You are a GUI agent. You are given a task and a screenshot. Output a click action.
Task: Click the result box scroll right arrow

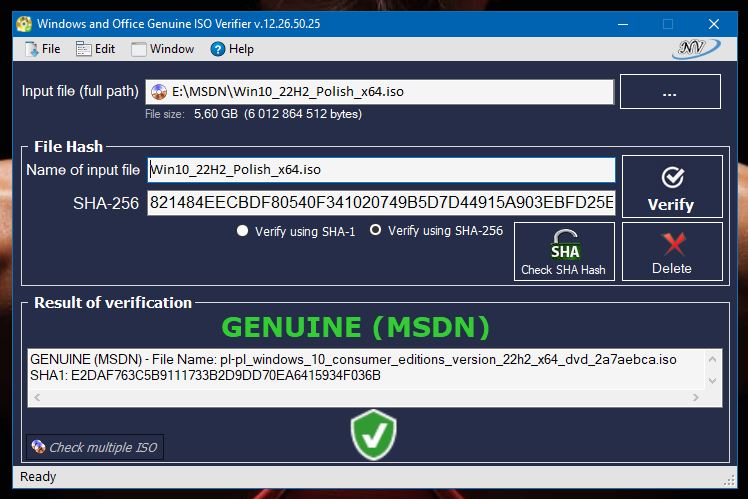(x=696, y=397)
